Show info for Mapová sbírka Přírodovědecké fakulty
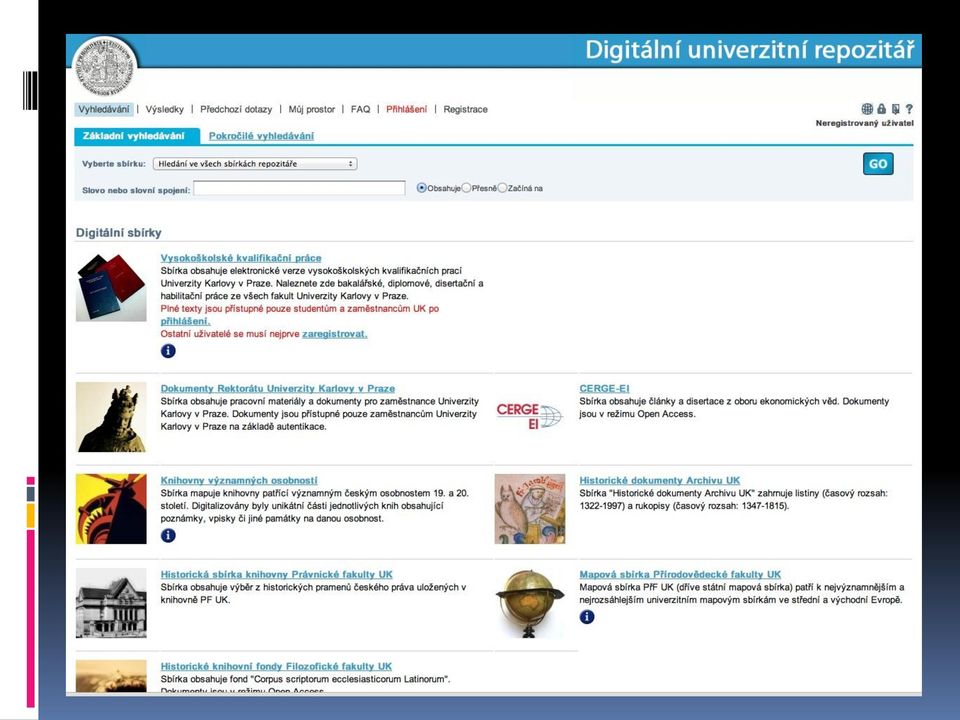 click(587, 617)
